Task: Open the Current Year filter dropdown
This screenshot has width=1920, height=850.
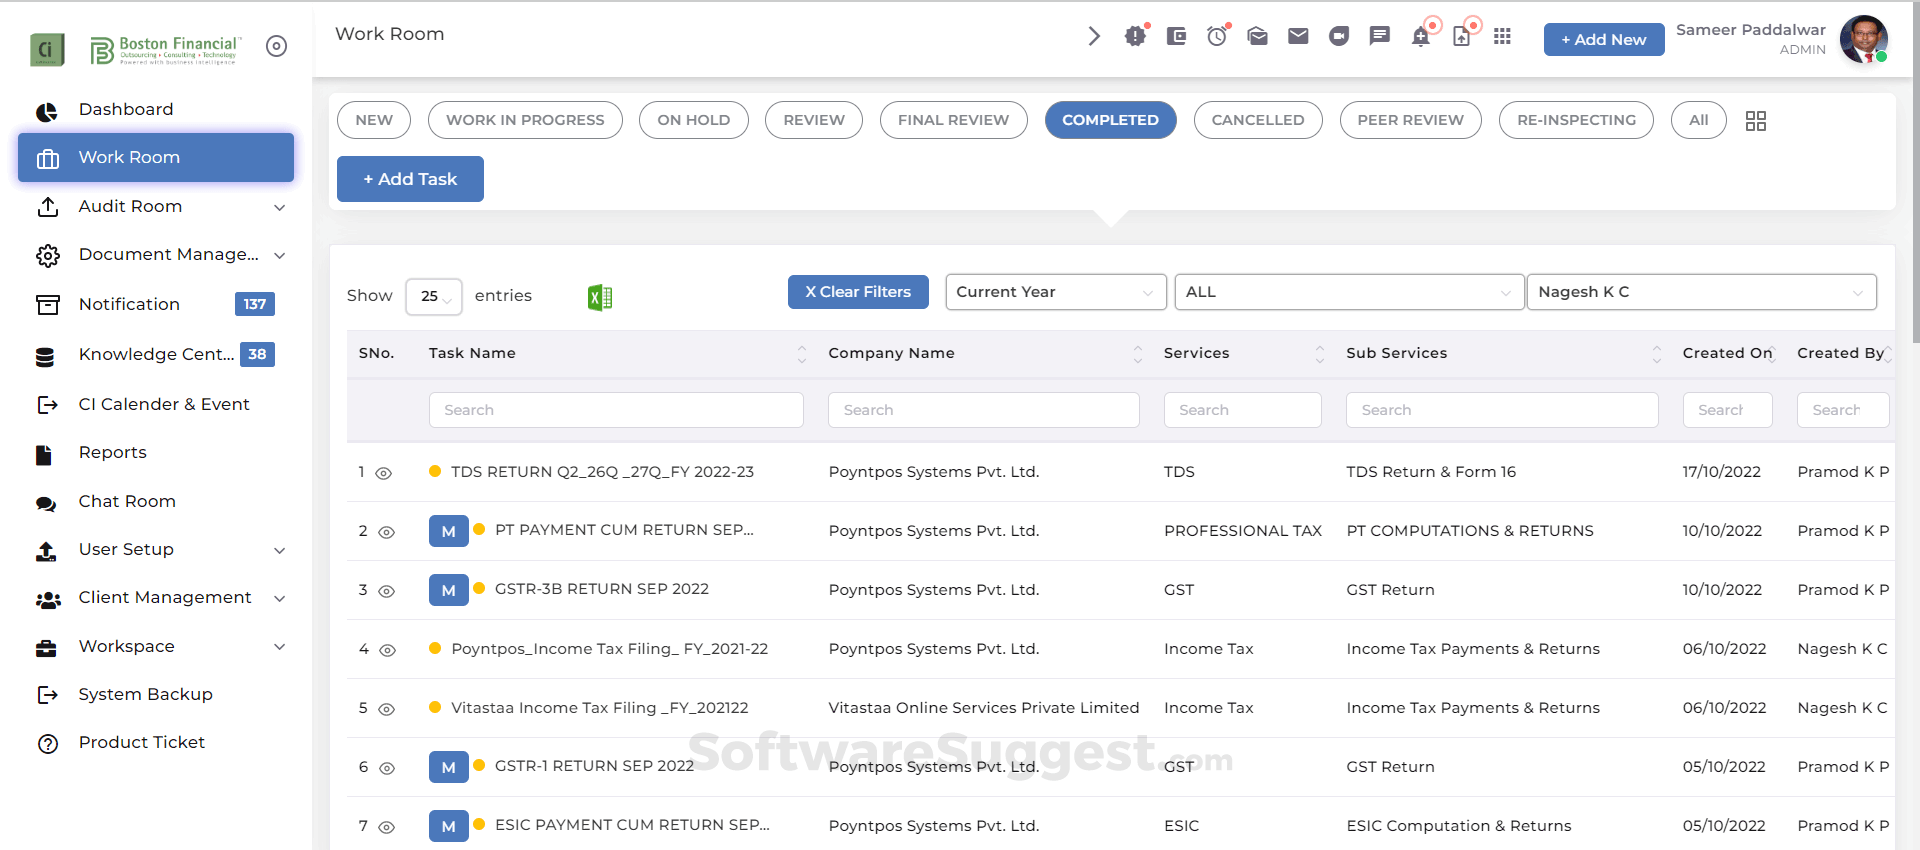Action: (x=1055, y=292)
